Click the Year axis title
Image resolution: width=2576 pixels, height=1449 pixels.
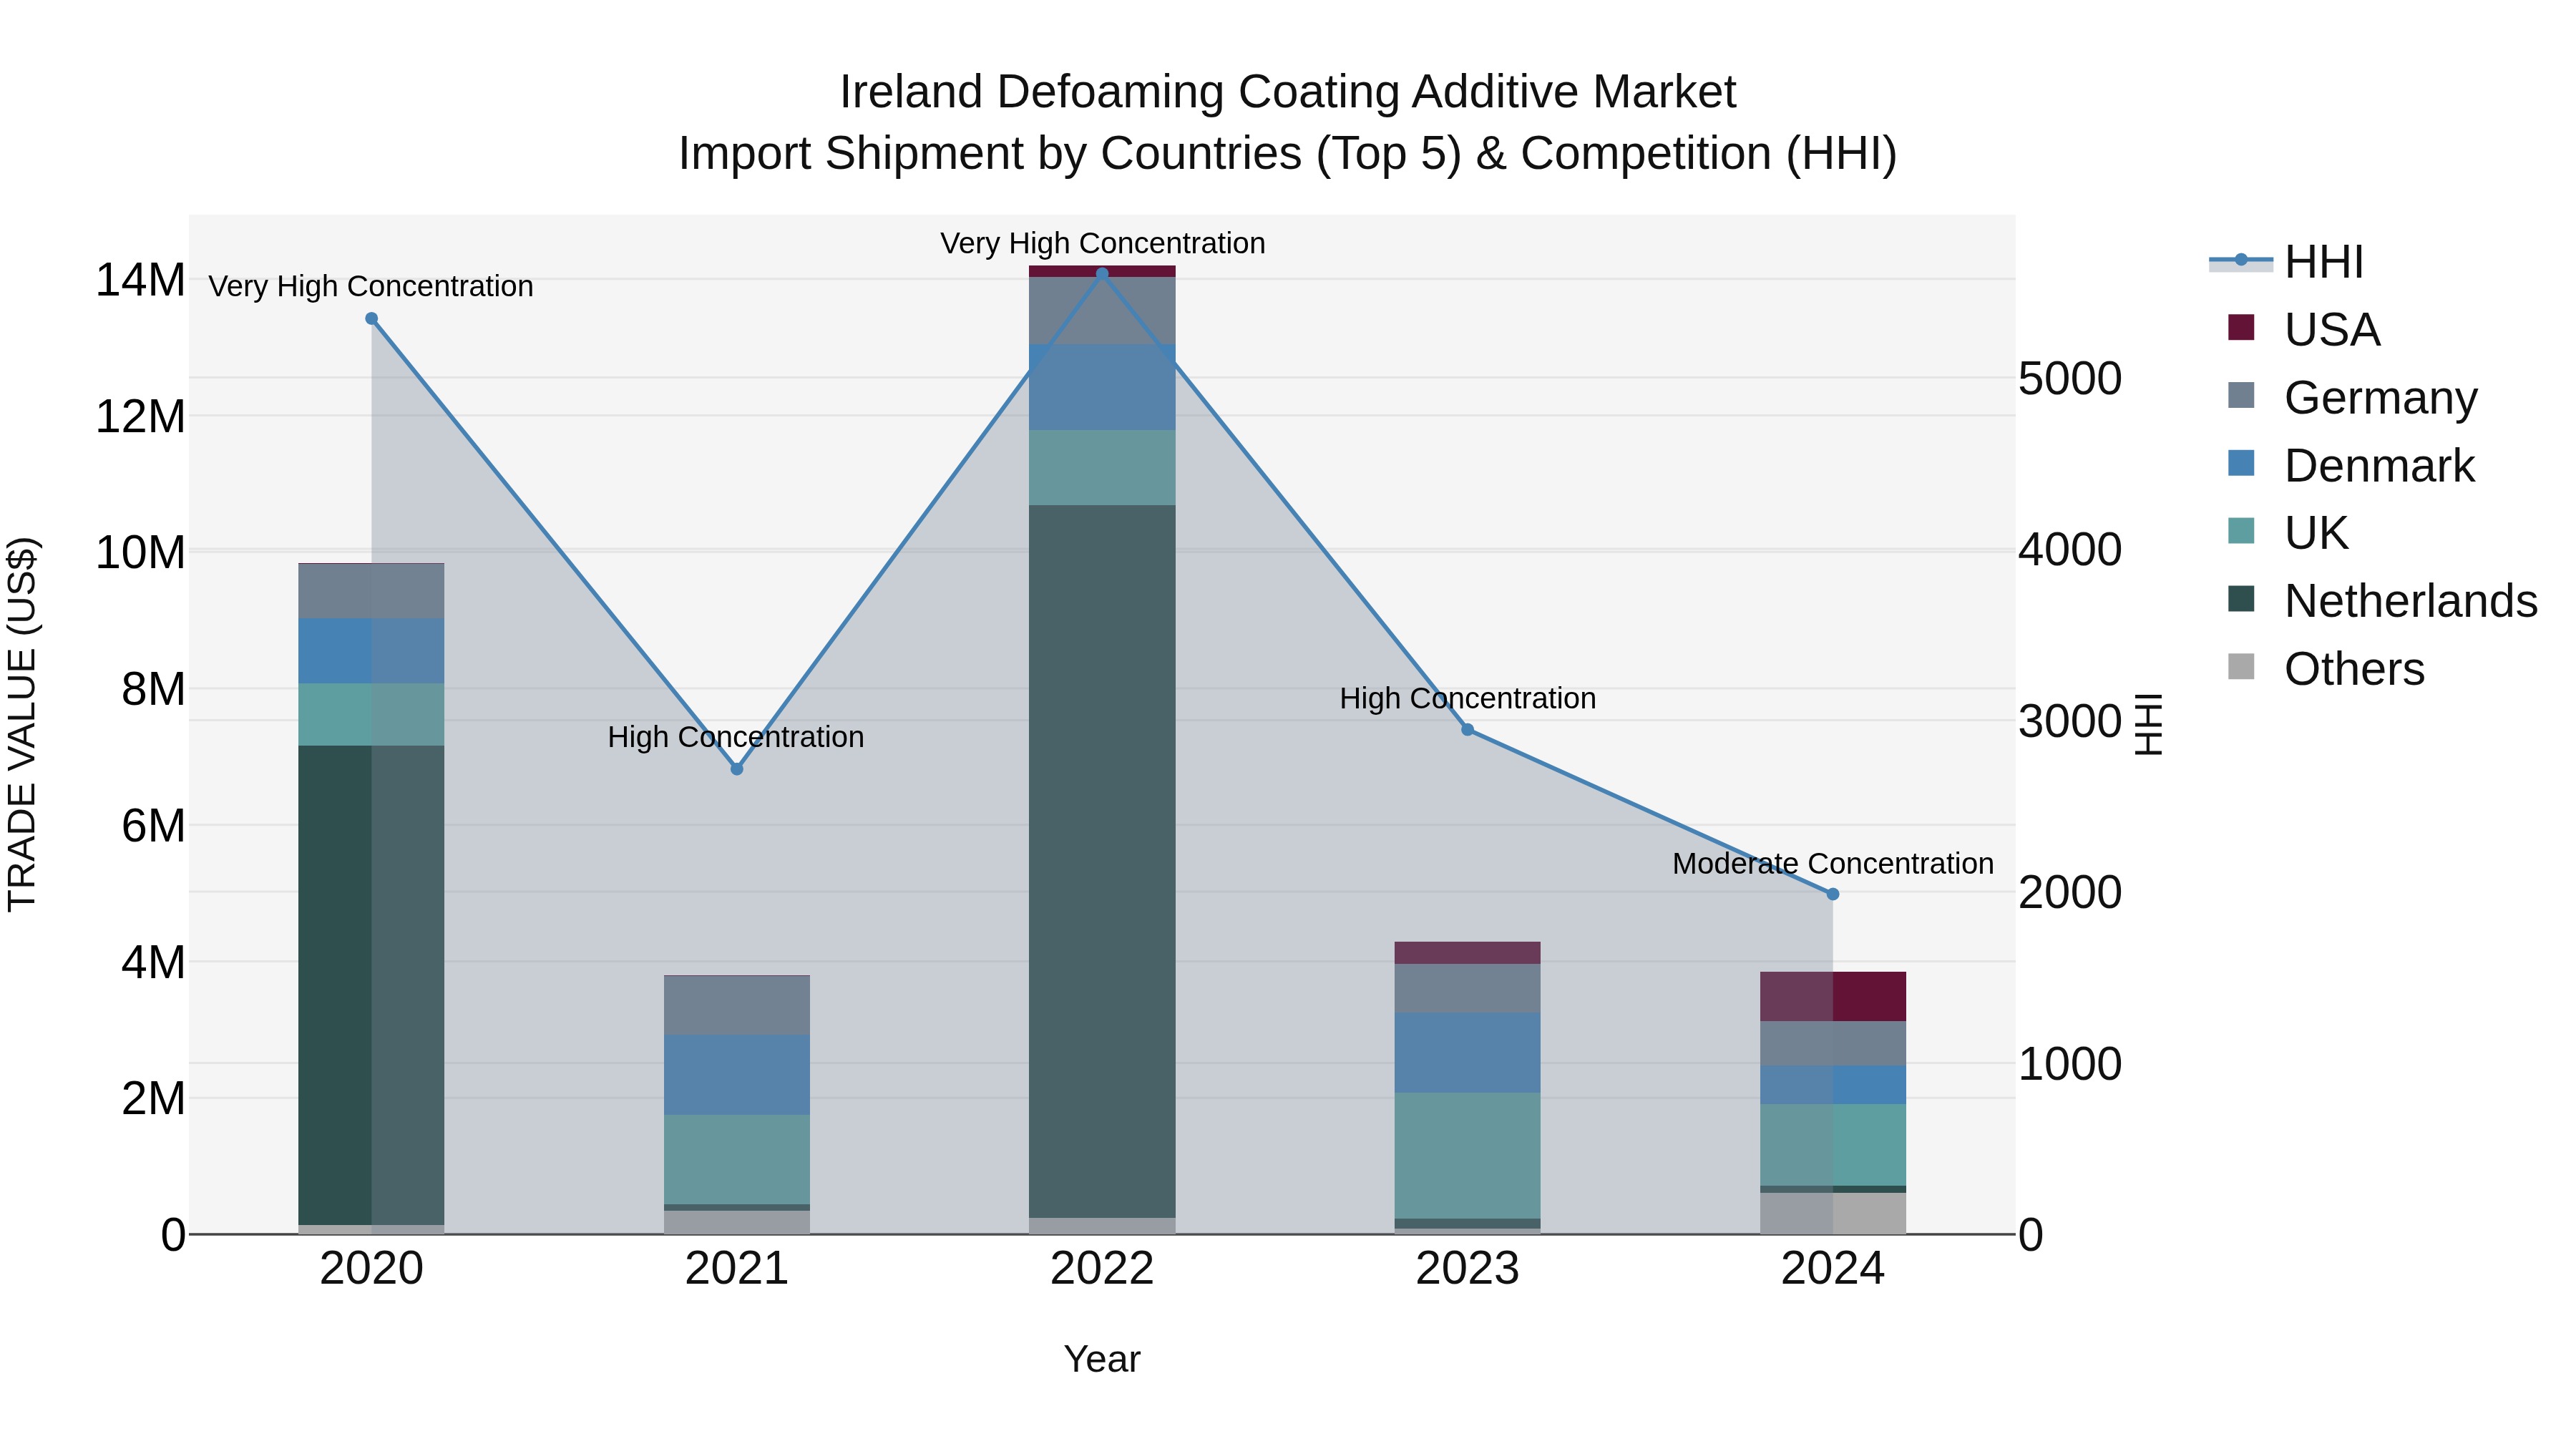pyautogui.click(x=1102, y=1359)
